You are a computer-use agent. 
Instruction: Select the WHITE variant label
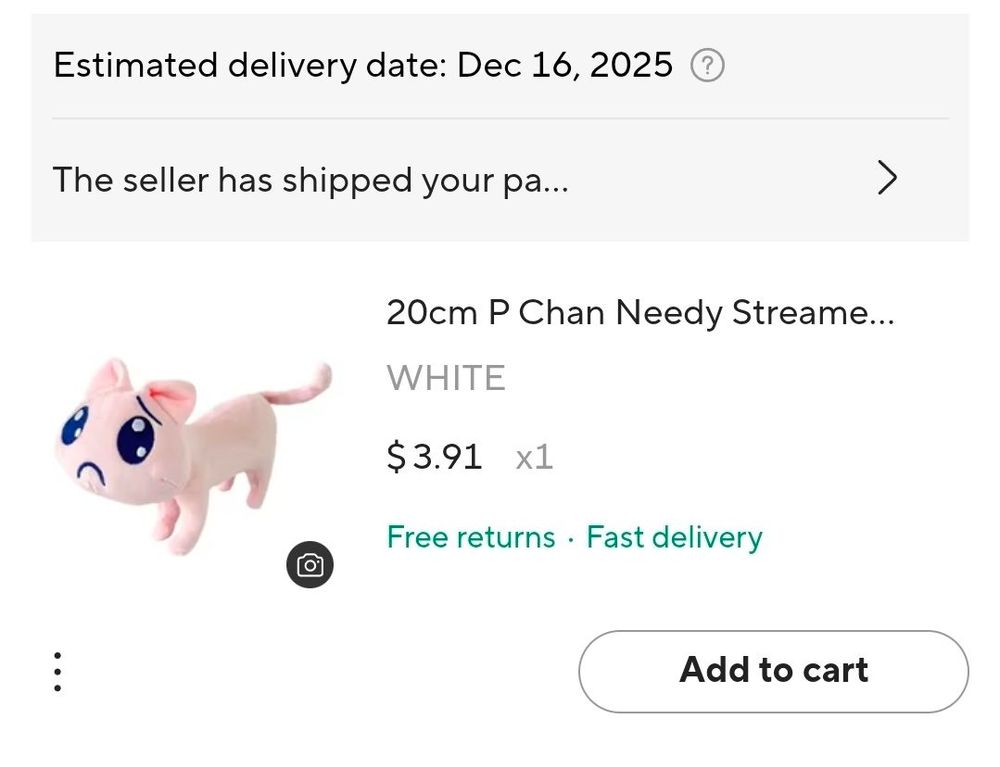click(446, 378)
